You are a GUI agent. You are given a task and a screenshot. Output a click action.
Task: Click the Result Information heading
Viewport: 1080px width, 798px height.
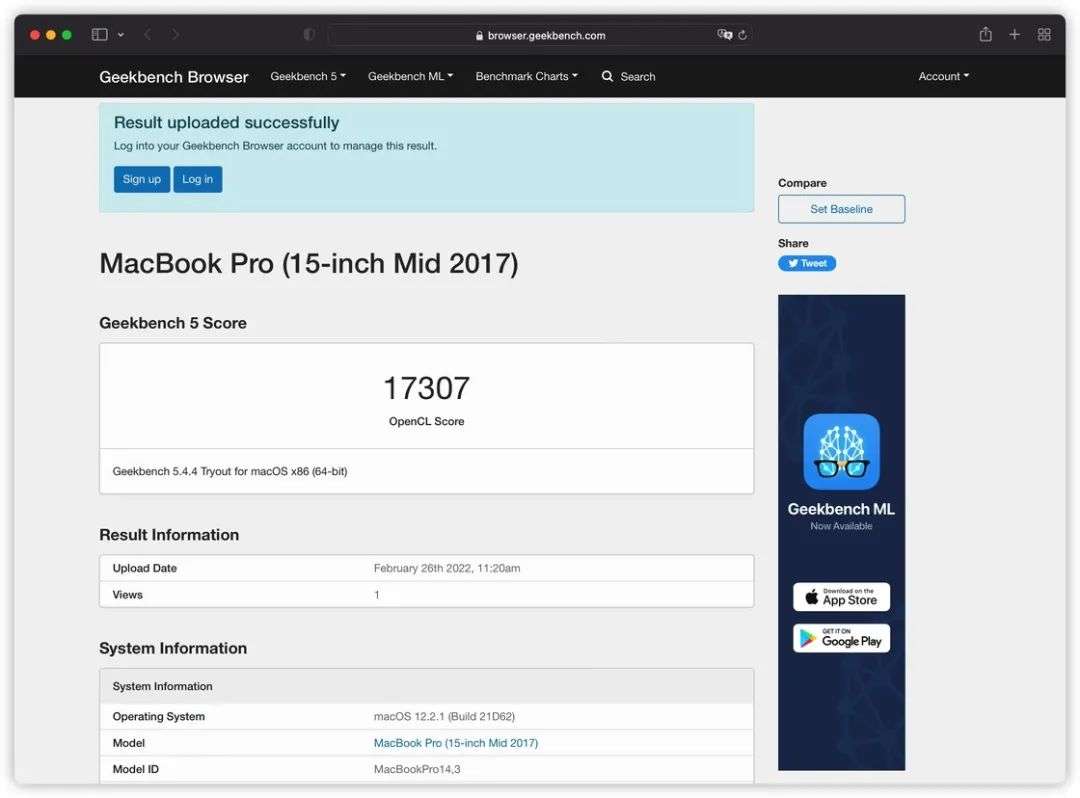(169, 535)
